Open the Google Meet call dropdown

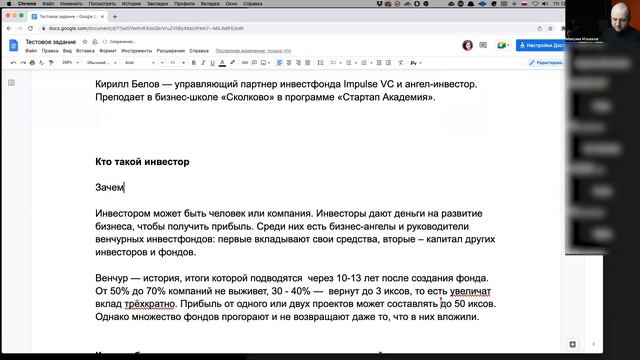pos(503,45)
